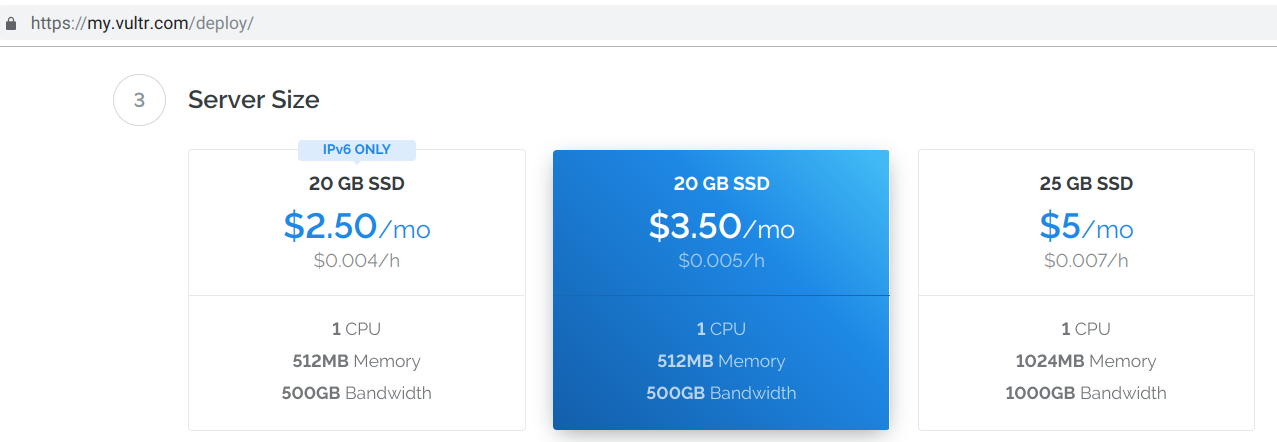
Task: Click 512MB Memory in the blue selected plan
Action: (x=721, y=361)
